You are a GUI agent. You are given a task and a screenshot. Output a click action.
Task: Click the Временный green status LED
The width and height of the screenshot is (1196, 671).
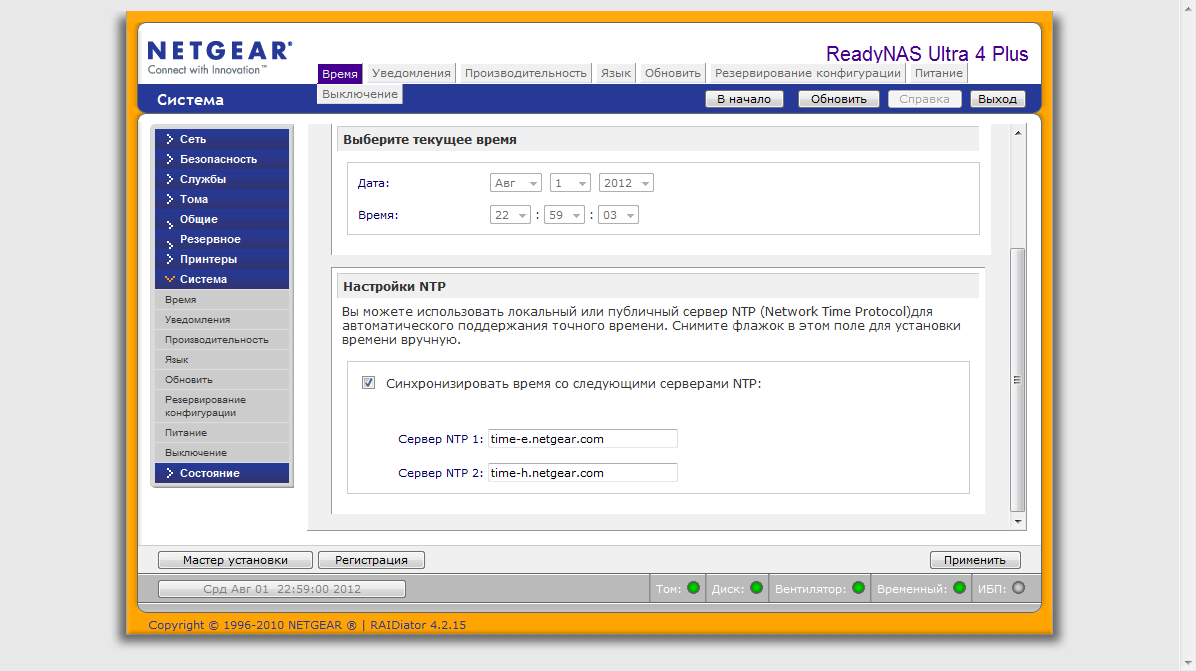[960, 588]
